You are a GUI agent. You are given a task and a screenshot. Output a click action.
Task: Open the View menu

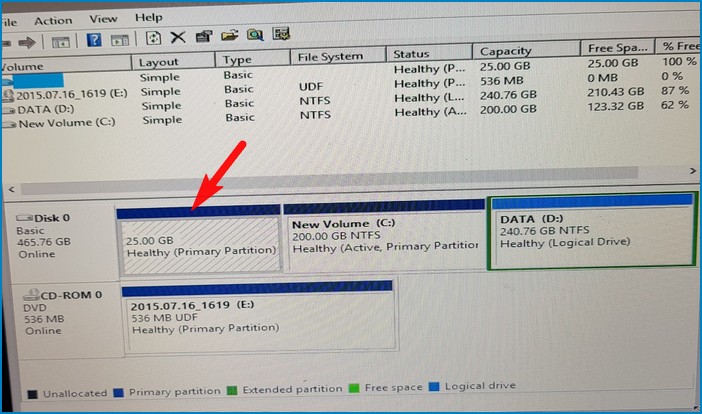pyautogui.click(x=103, y=19)
